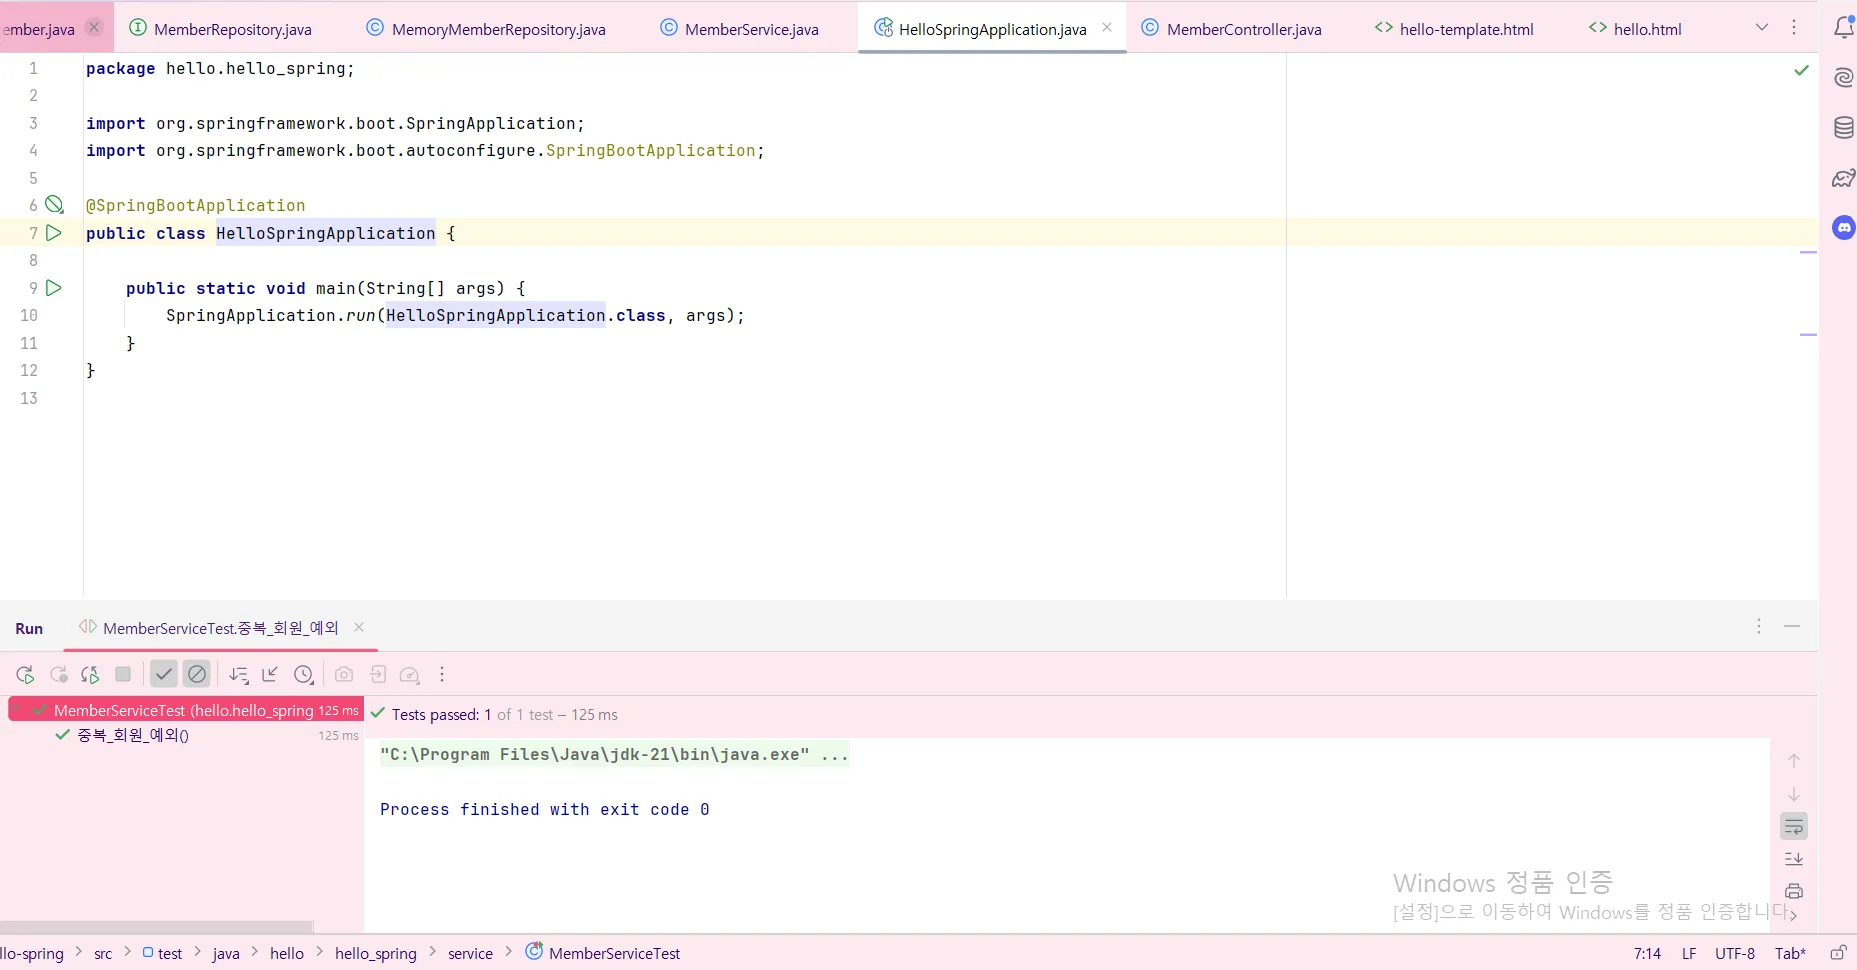Run main method from gutter arrow on line 9

[x=54, y=288]
